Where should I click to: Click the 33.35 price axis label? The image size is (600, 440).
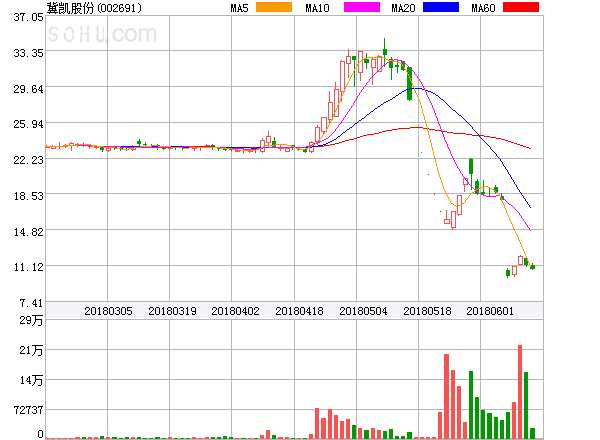(x=28, y=53)
